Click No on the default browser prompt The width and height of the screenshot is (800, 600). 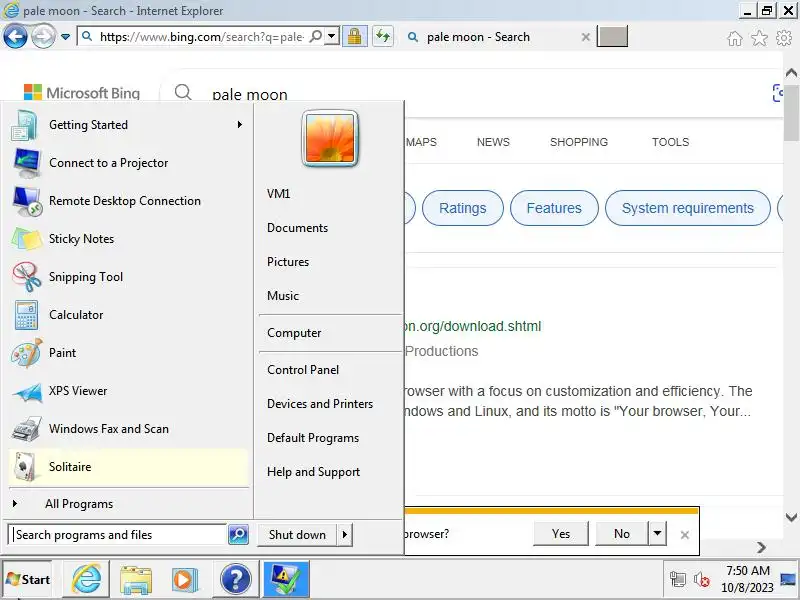(622, 534)
